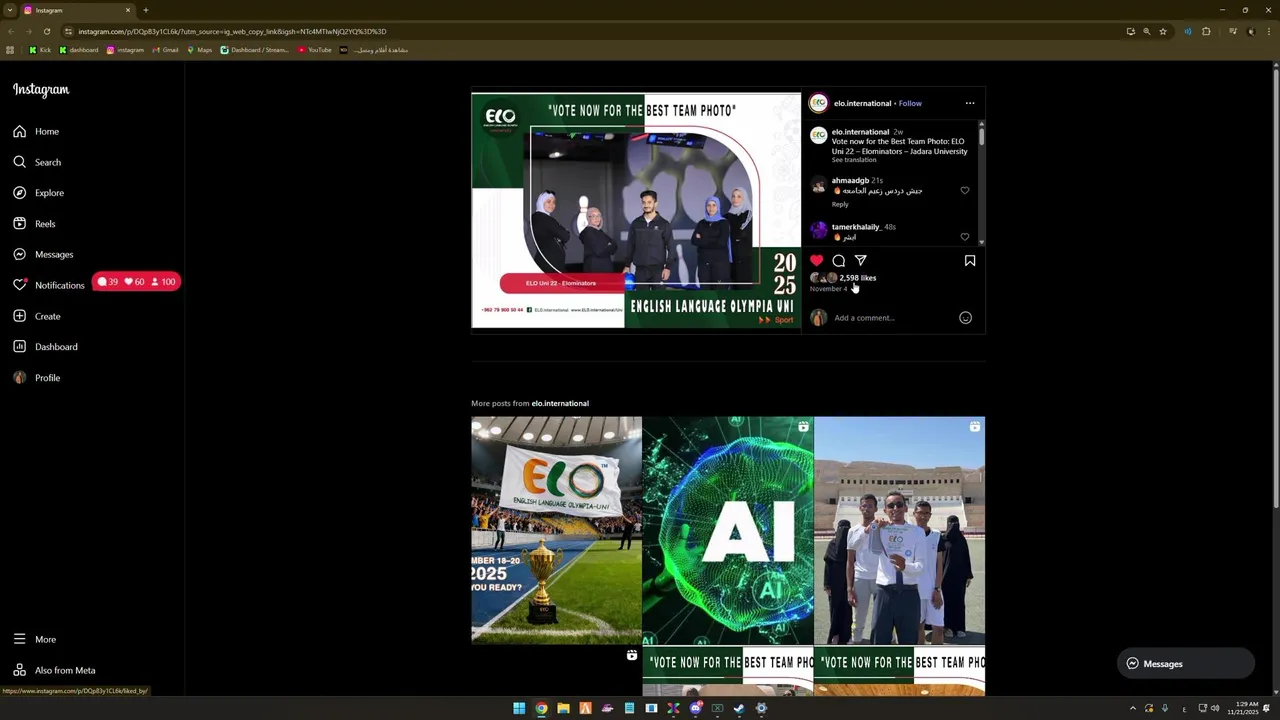Open floating Messages button at bottom right

pyautogui.click(x=1185, y=664)
